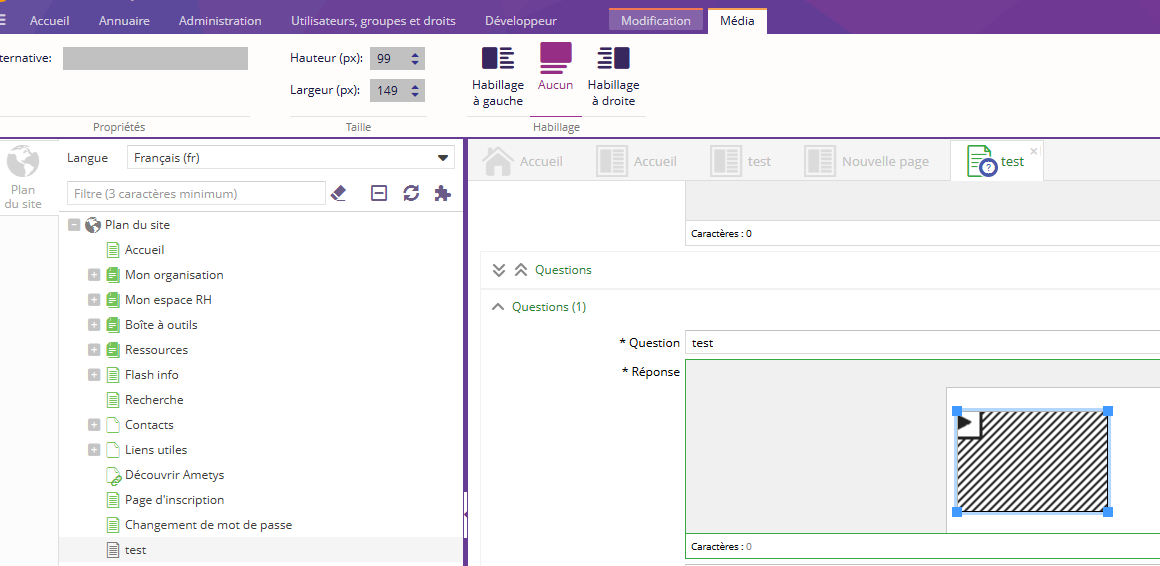Click the puzzle piece plugin icon

click(442, 193)
